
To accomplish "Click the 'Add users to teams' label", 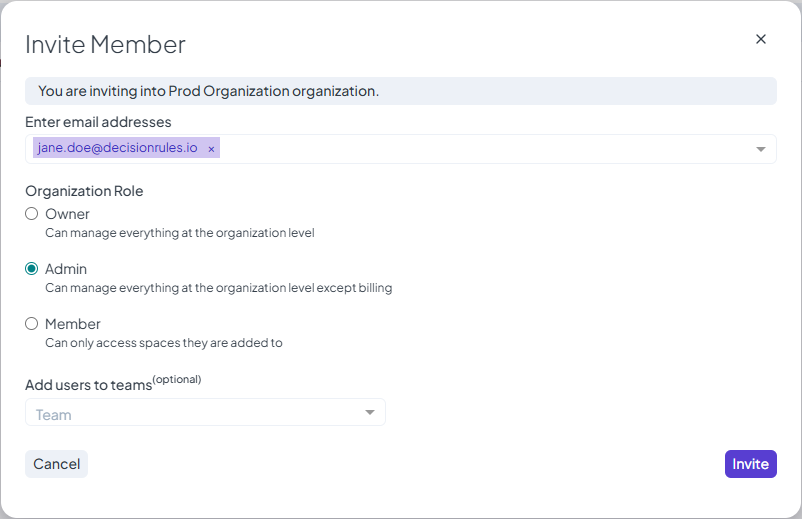I will point(88,384).
